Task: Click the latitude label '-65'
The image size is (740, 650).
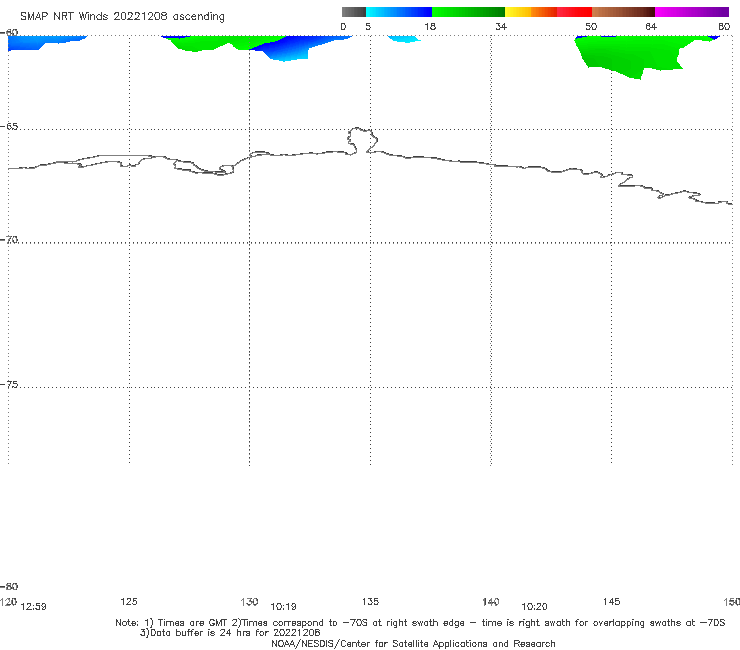Action: pyautogui.click(x=9, y=127)
